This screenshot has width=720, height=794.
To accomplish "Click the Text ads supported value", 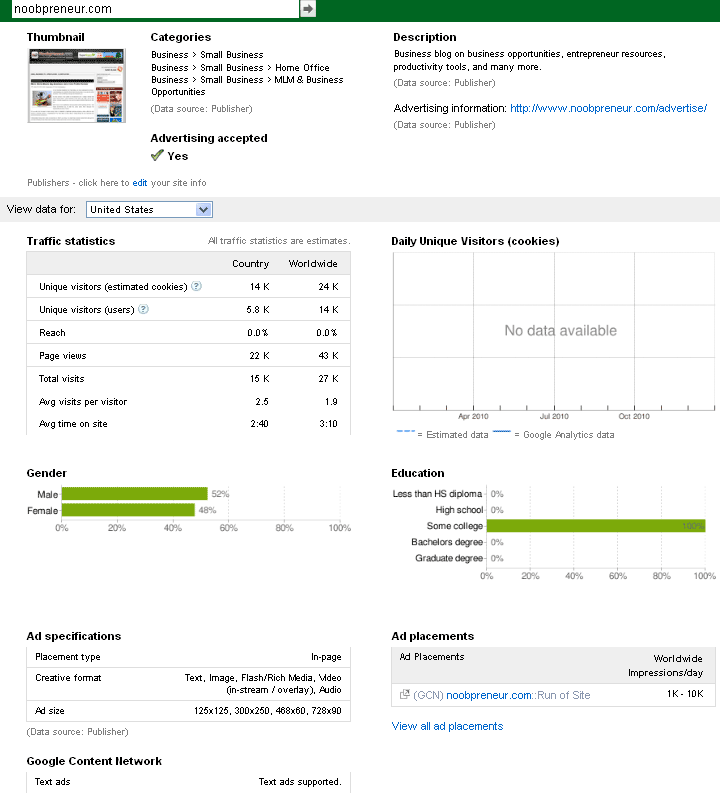I will (x=300, y=782).
